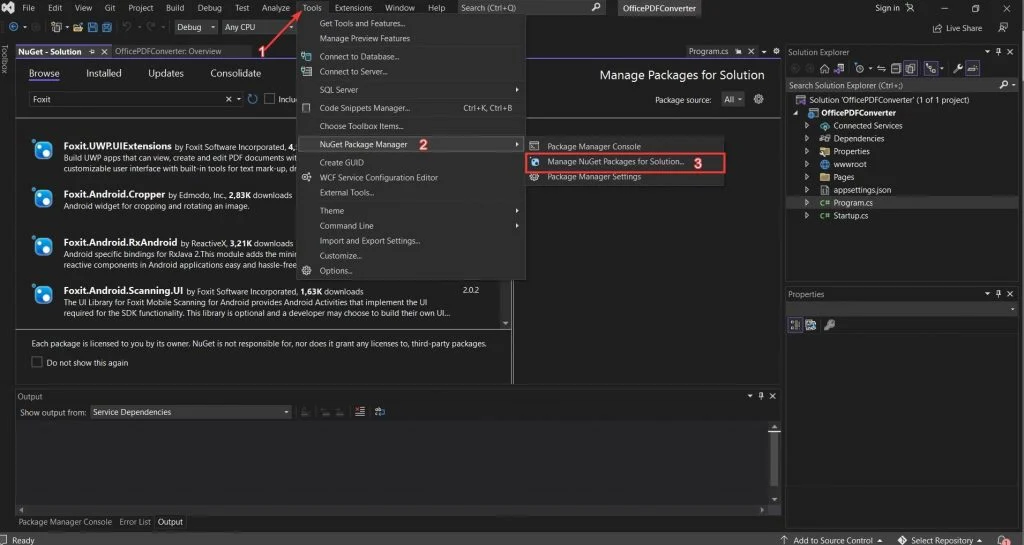Click Alphabetical sort icon in Properties panel
This screenshot has width=1024, height=545.
pos(811,324)
